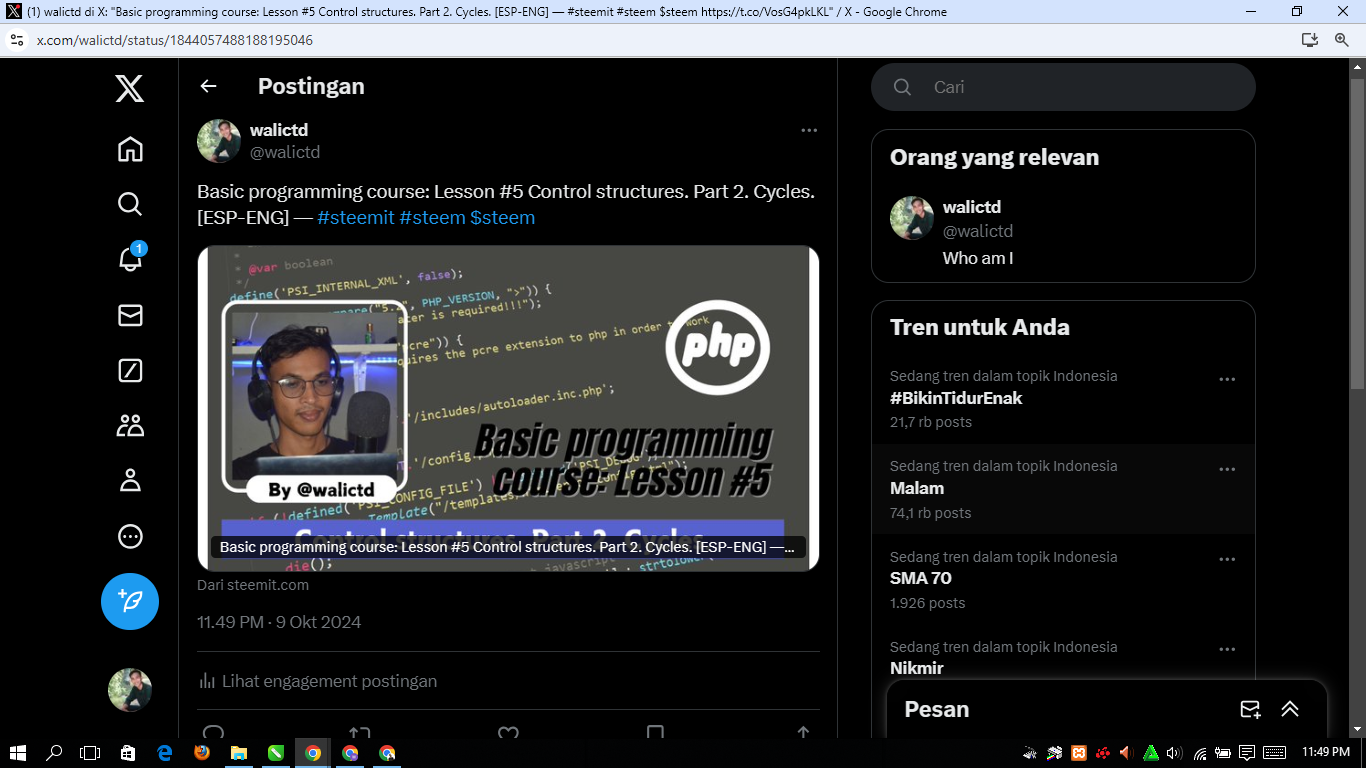Open the @walictd handle under the post author
Image resolution: width=1366 pixels, height=768 pixels.
click(285, 152)
